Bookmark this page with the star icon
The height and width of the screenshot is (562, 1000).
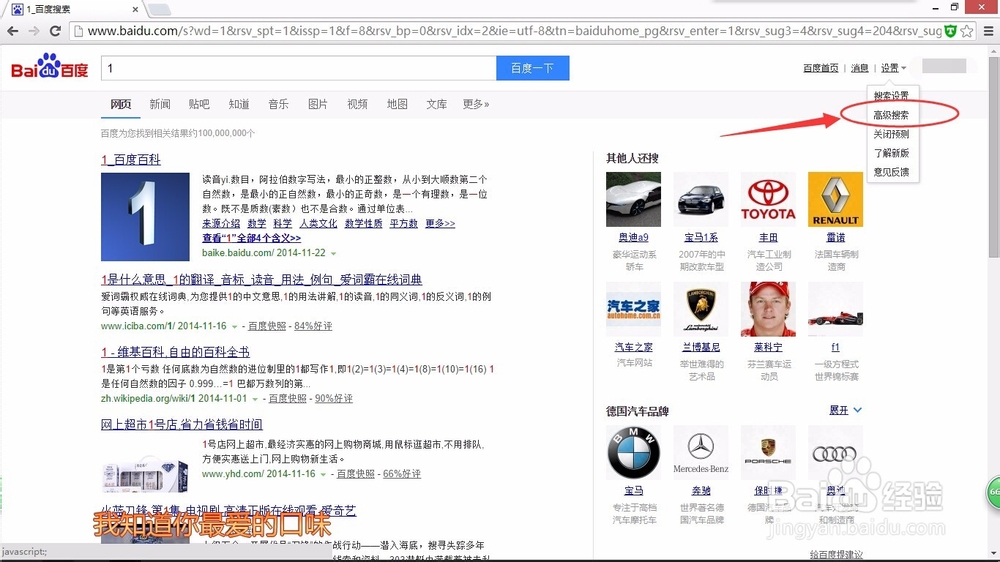click(x=967, y=31)
